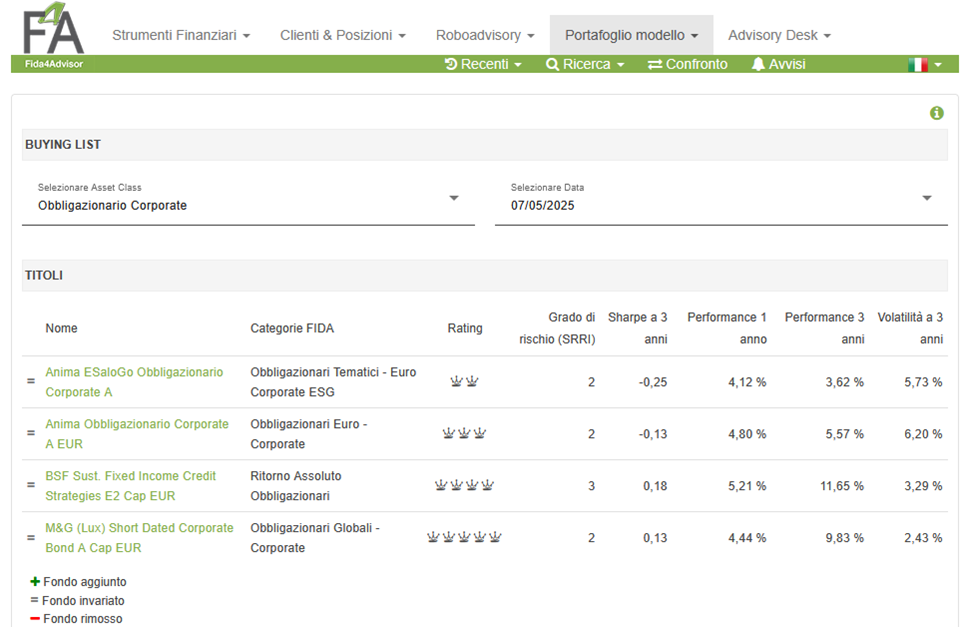964x627 pixels.
Task: Open Clienti & Posizioni menu
Action: click(342, 36)
